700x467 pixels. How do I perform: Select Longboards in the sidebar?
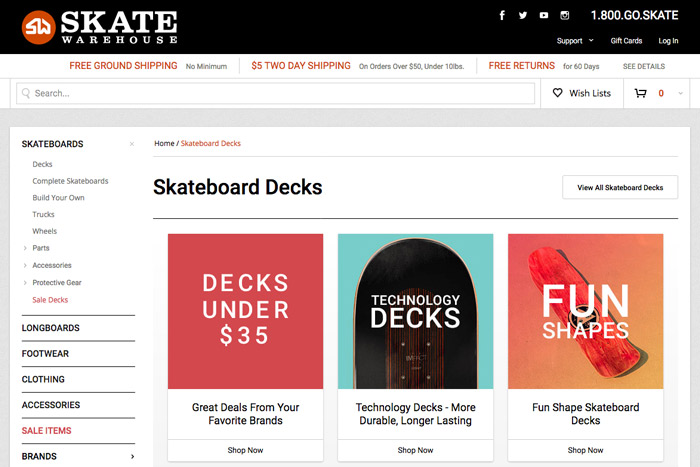click(x=51, y=328)
